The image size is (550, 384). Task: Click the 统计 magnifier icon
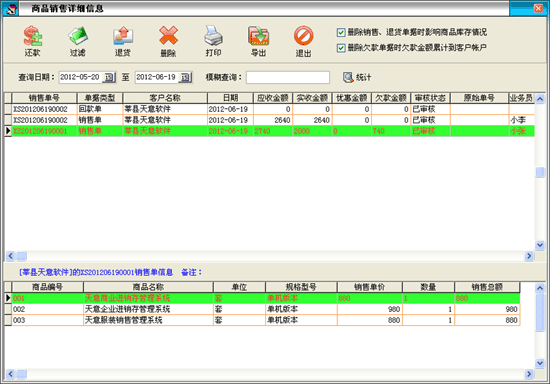348,77
